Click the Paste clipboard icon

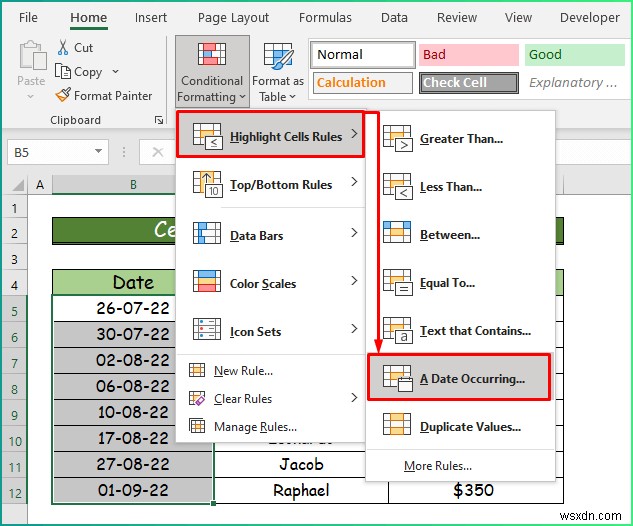31,55
